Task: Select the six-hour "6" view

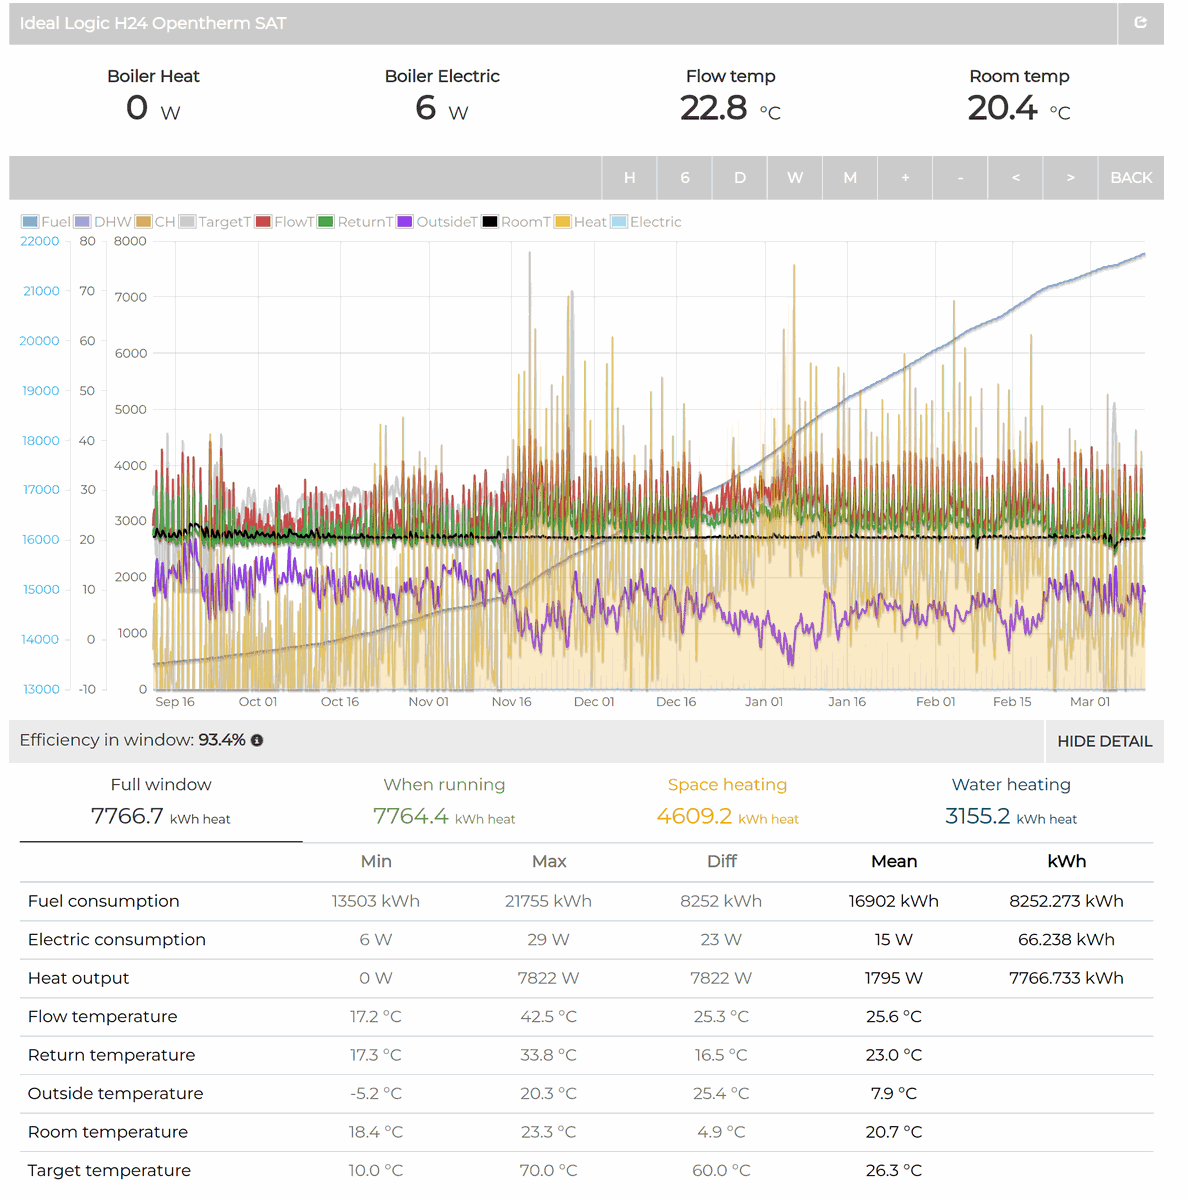Action: tap(684, 177)
